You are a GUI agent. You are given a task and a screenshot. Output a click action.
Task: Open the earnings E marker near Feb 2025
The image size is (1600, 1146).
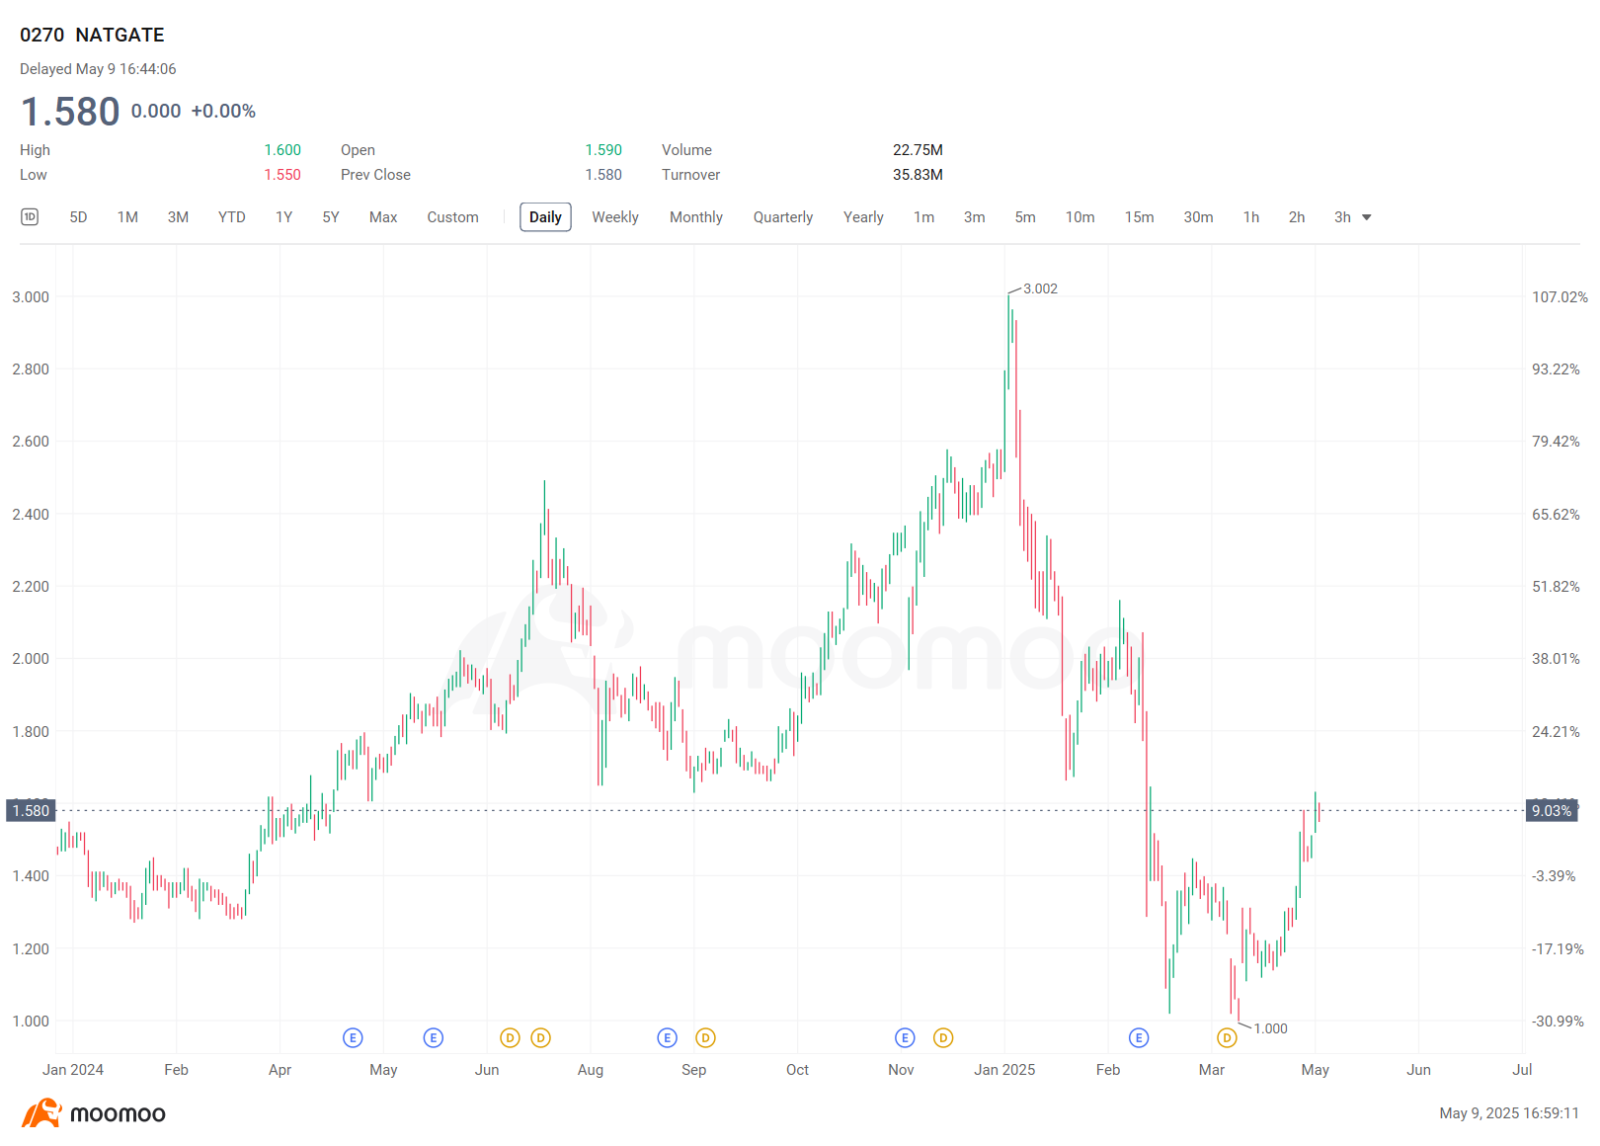1138,1038
